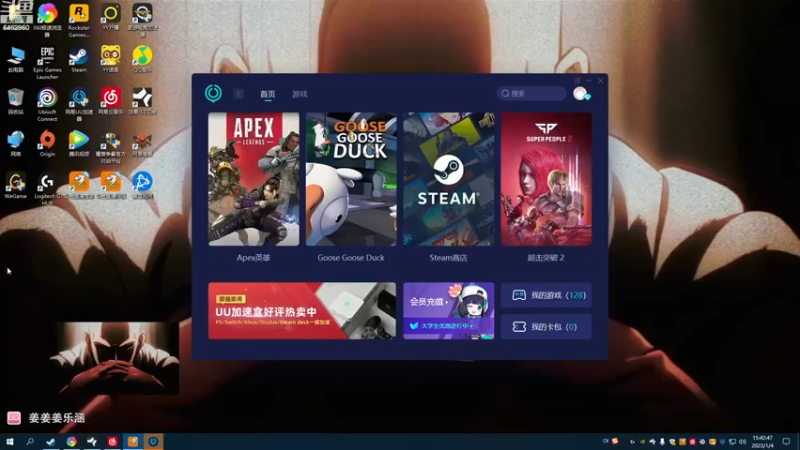Viewport: 800px width, 450px height.
Task: Switch to the 首页 tab
Action: [x=267, y=94]
